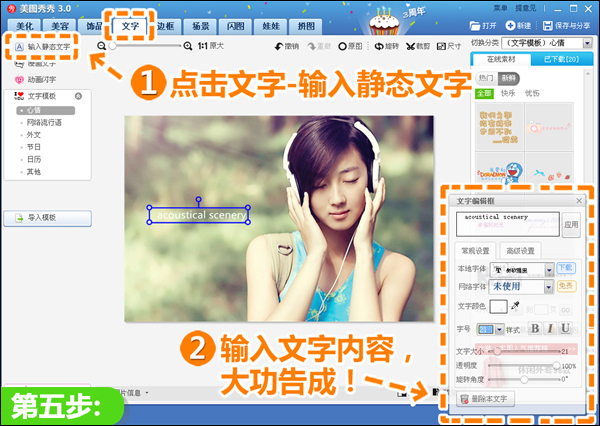This screenshot has width=600, height=426.
Task: Redo with the 重做 arrow icon
Action: (x=319, y=46)
